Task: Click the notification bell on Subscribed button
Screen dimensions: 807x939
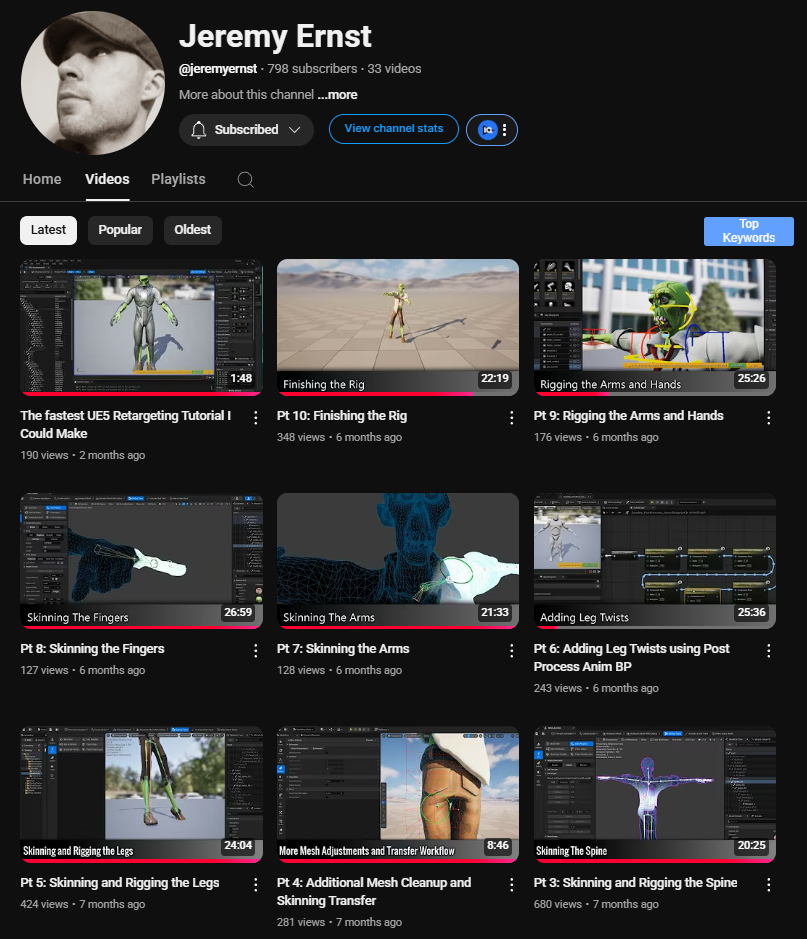Action: tap(199, 130)
